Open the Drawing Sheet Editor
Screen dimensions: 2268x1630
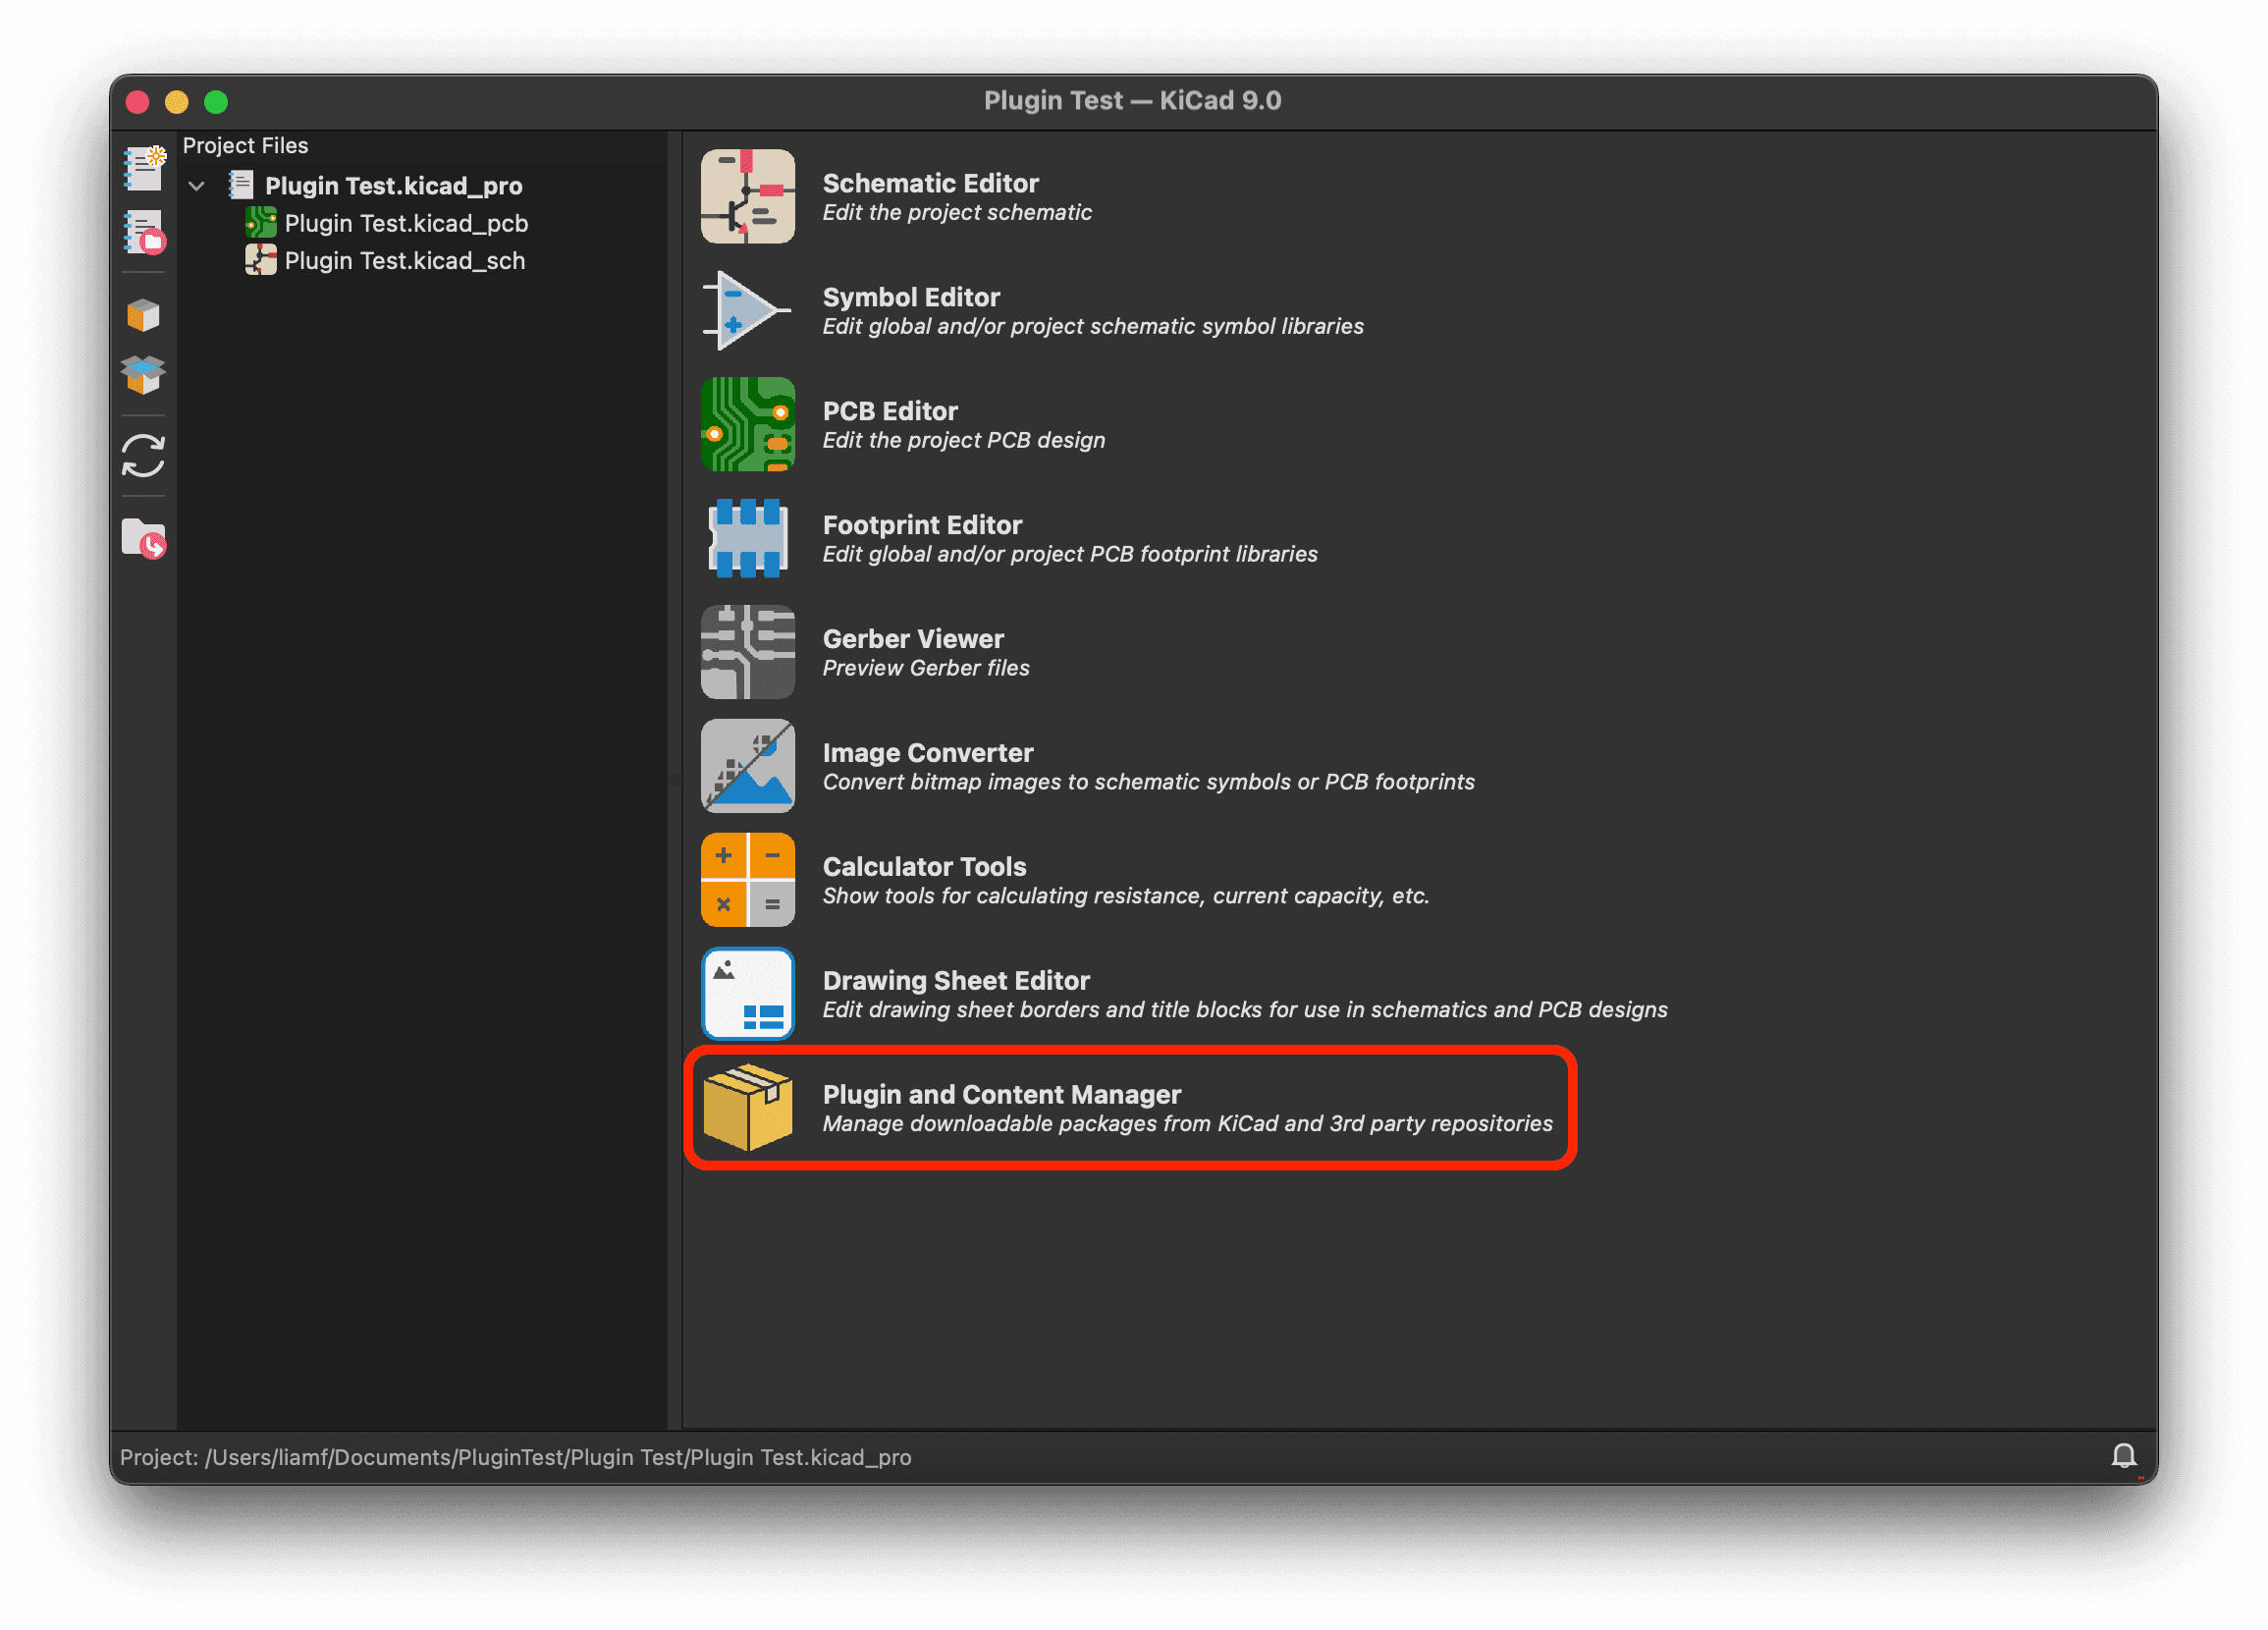(955, 994)
